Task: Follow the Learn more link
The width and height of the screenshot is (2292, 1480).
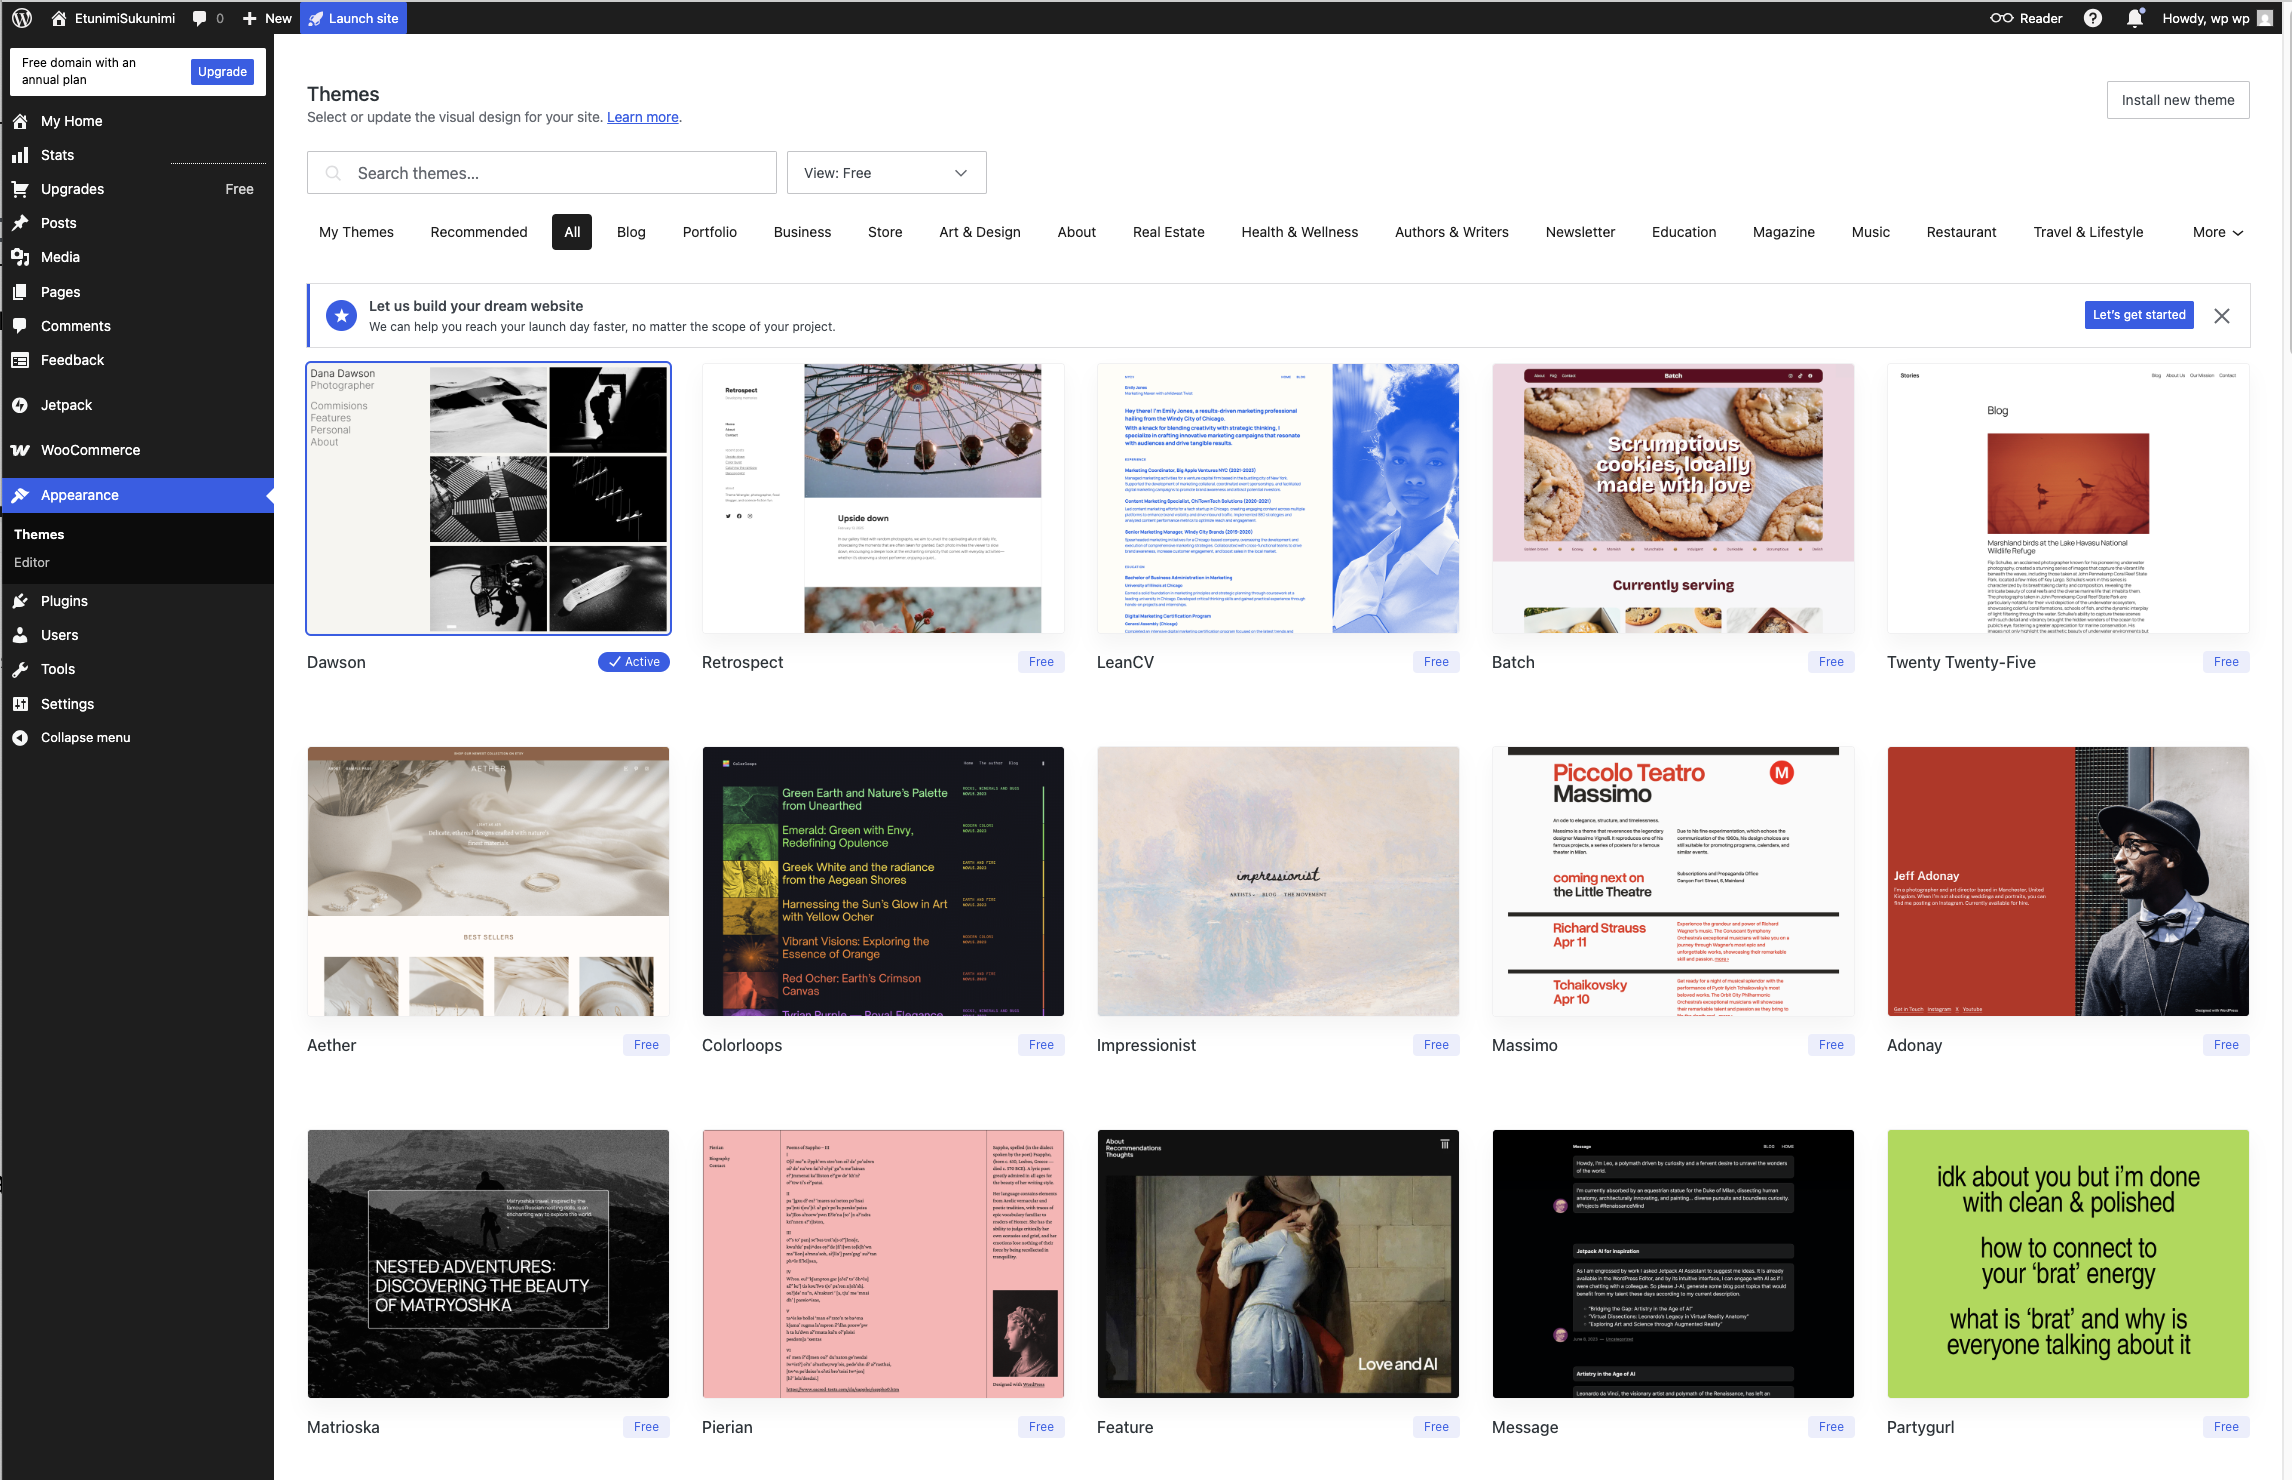Action: point(642,117)
